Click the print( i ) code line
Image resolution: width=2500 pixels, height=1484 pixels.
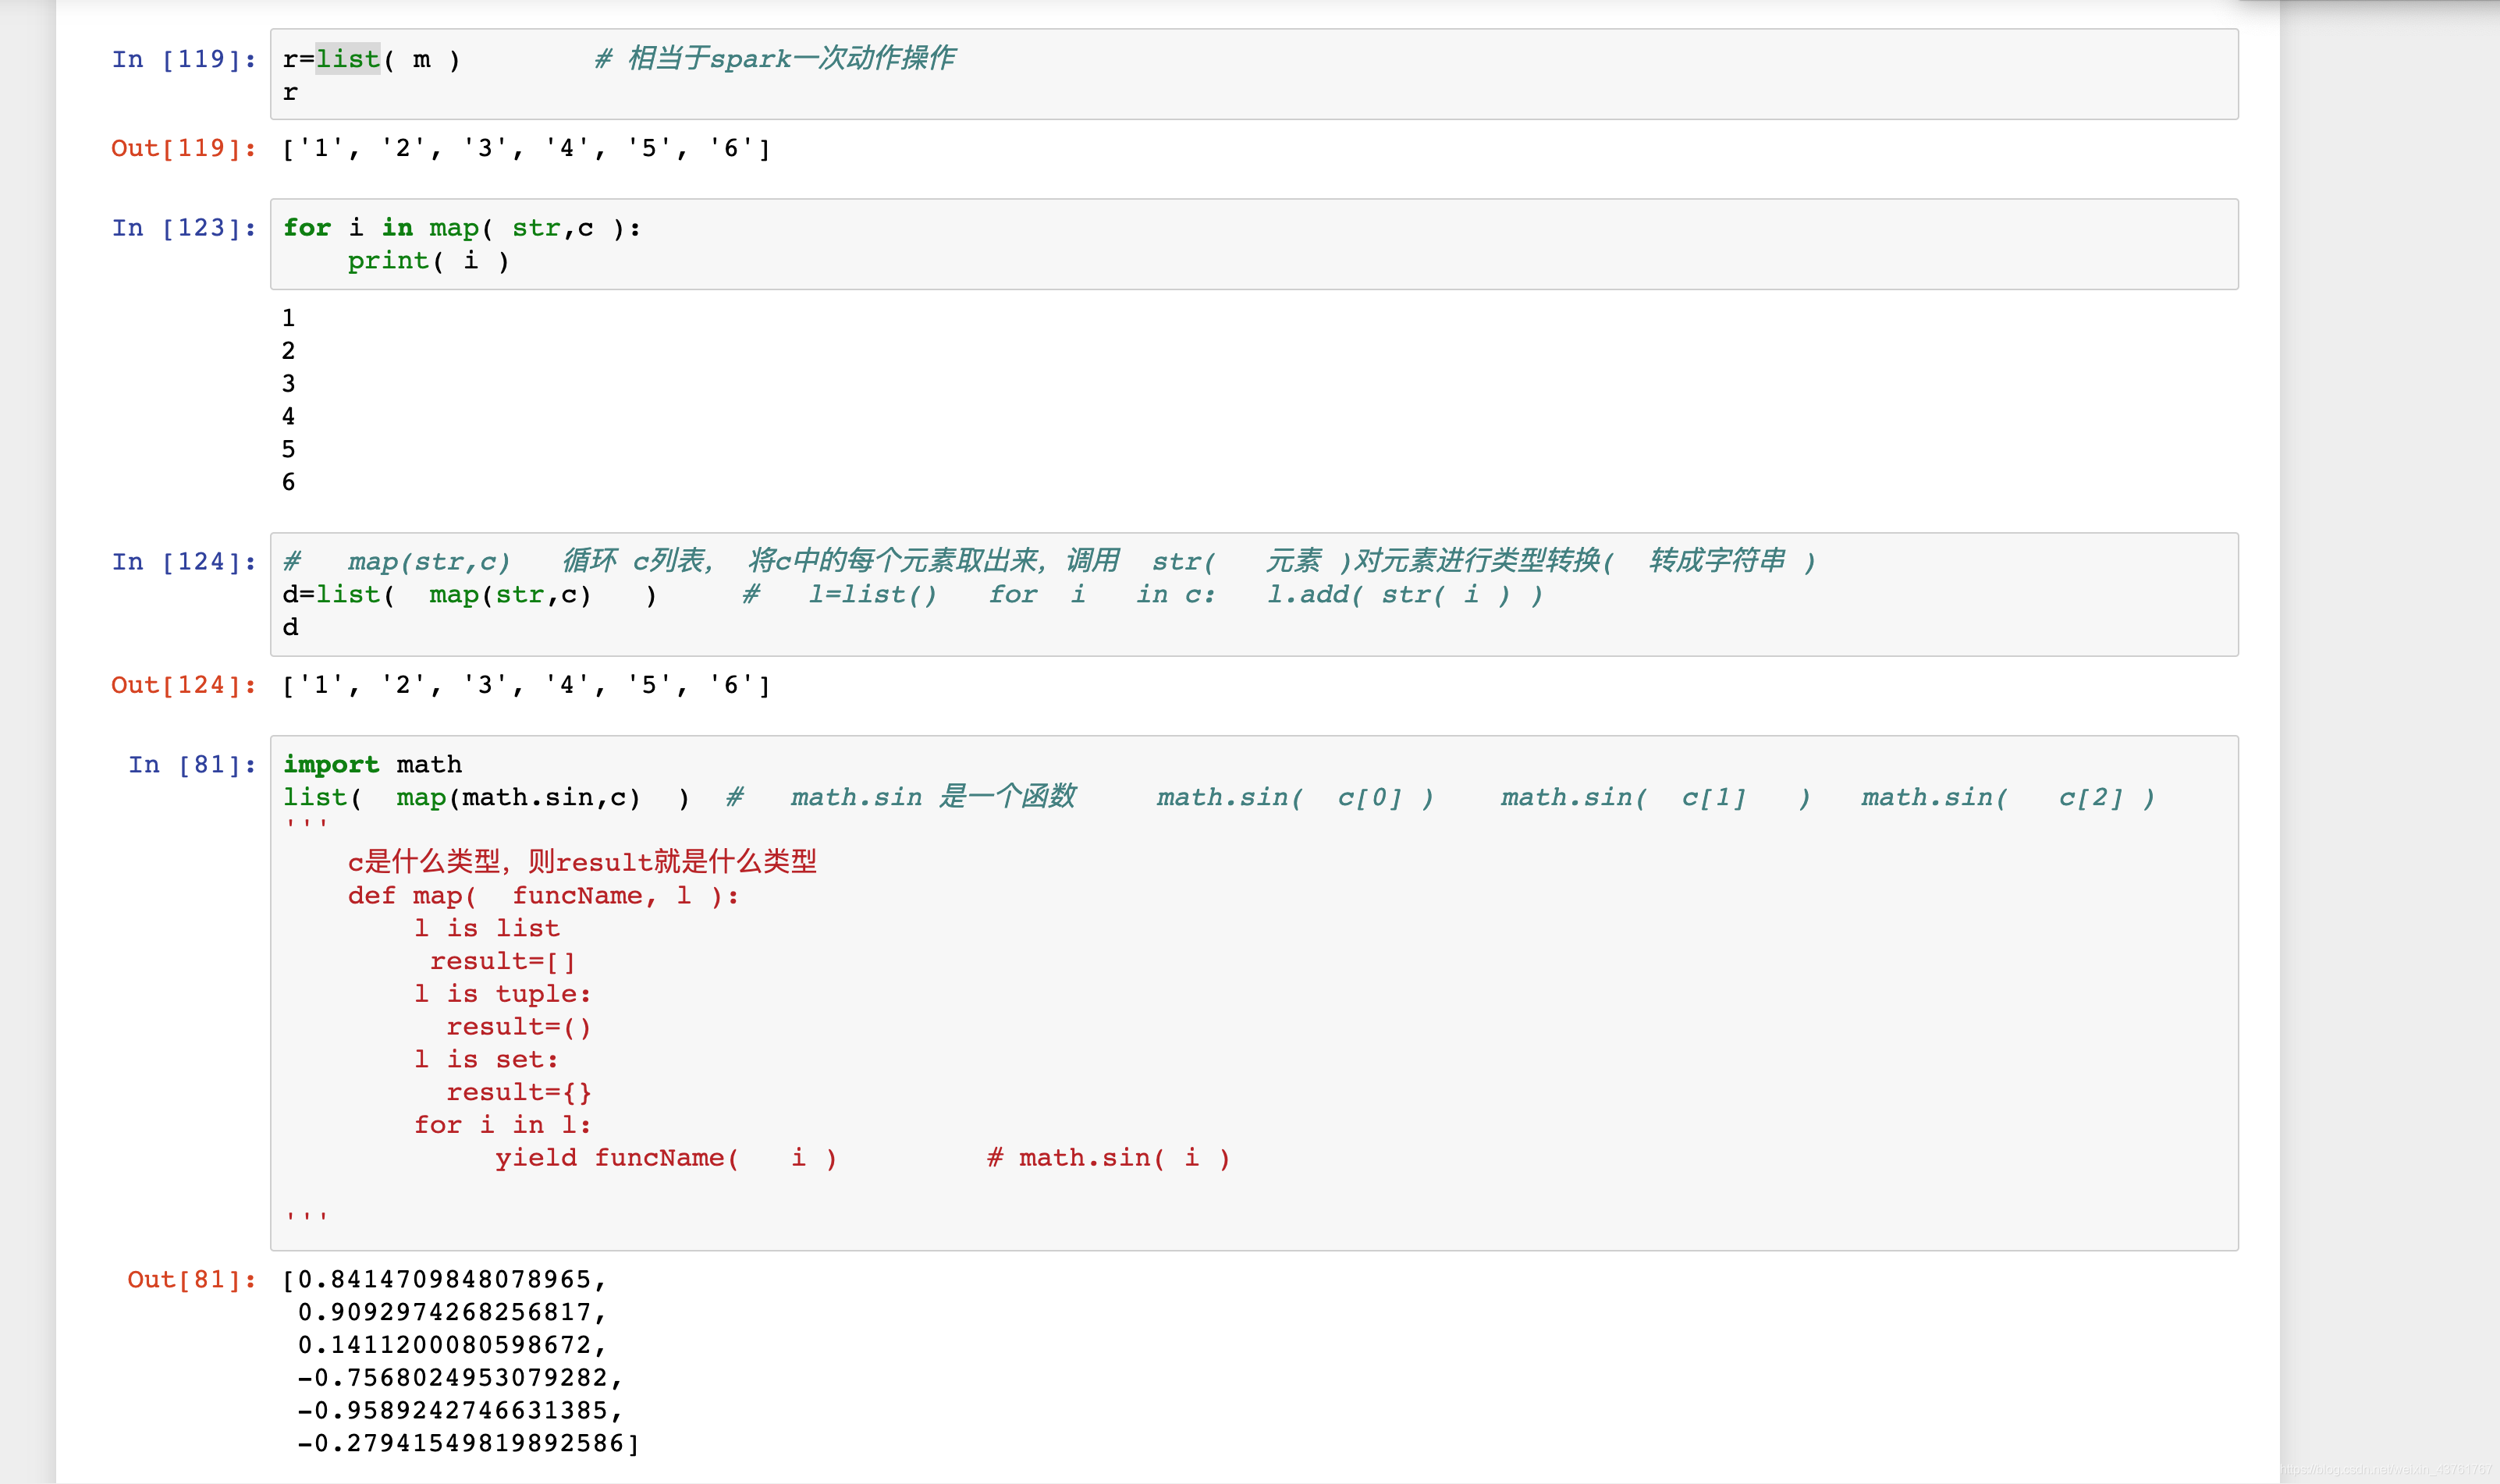coord(429,261)
